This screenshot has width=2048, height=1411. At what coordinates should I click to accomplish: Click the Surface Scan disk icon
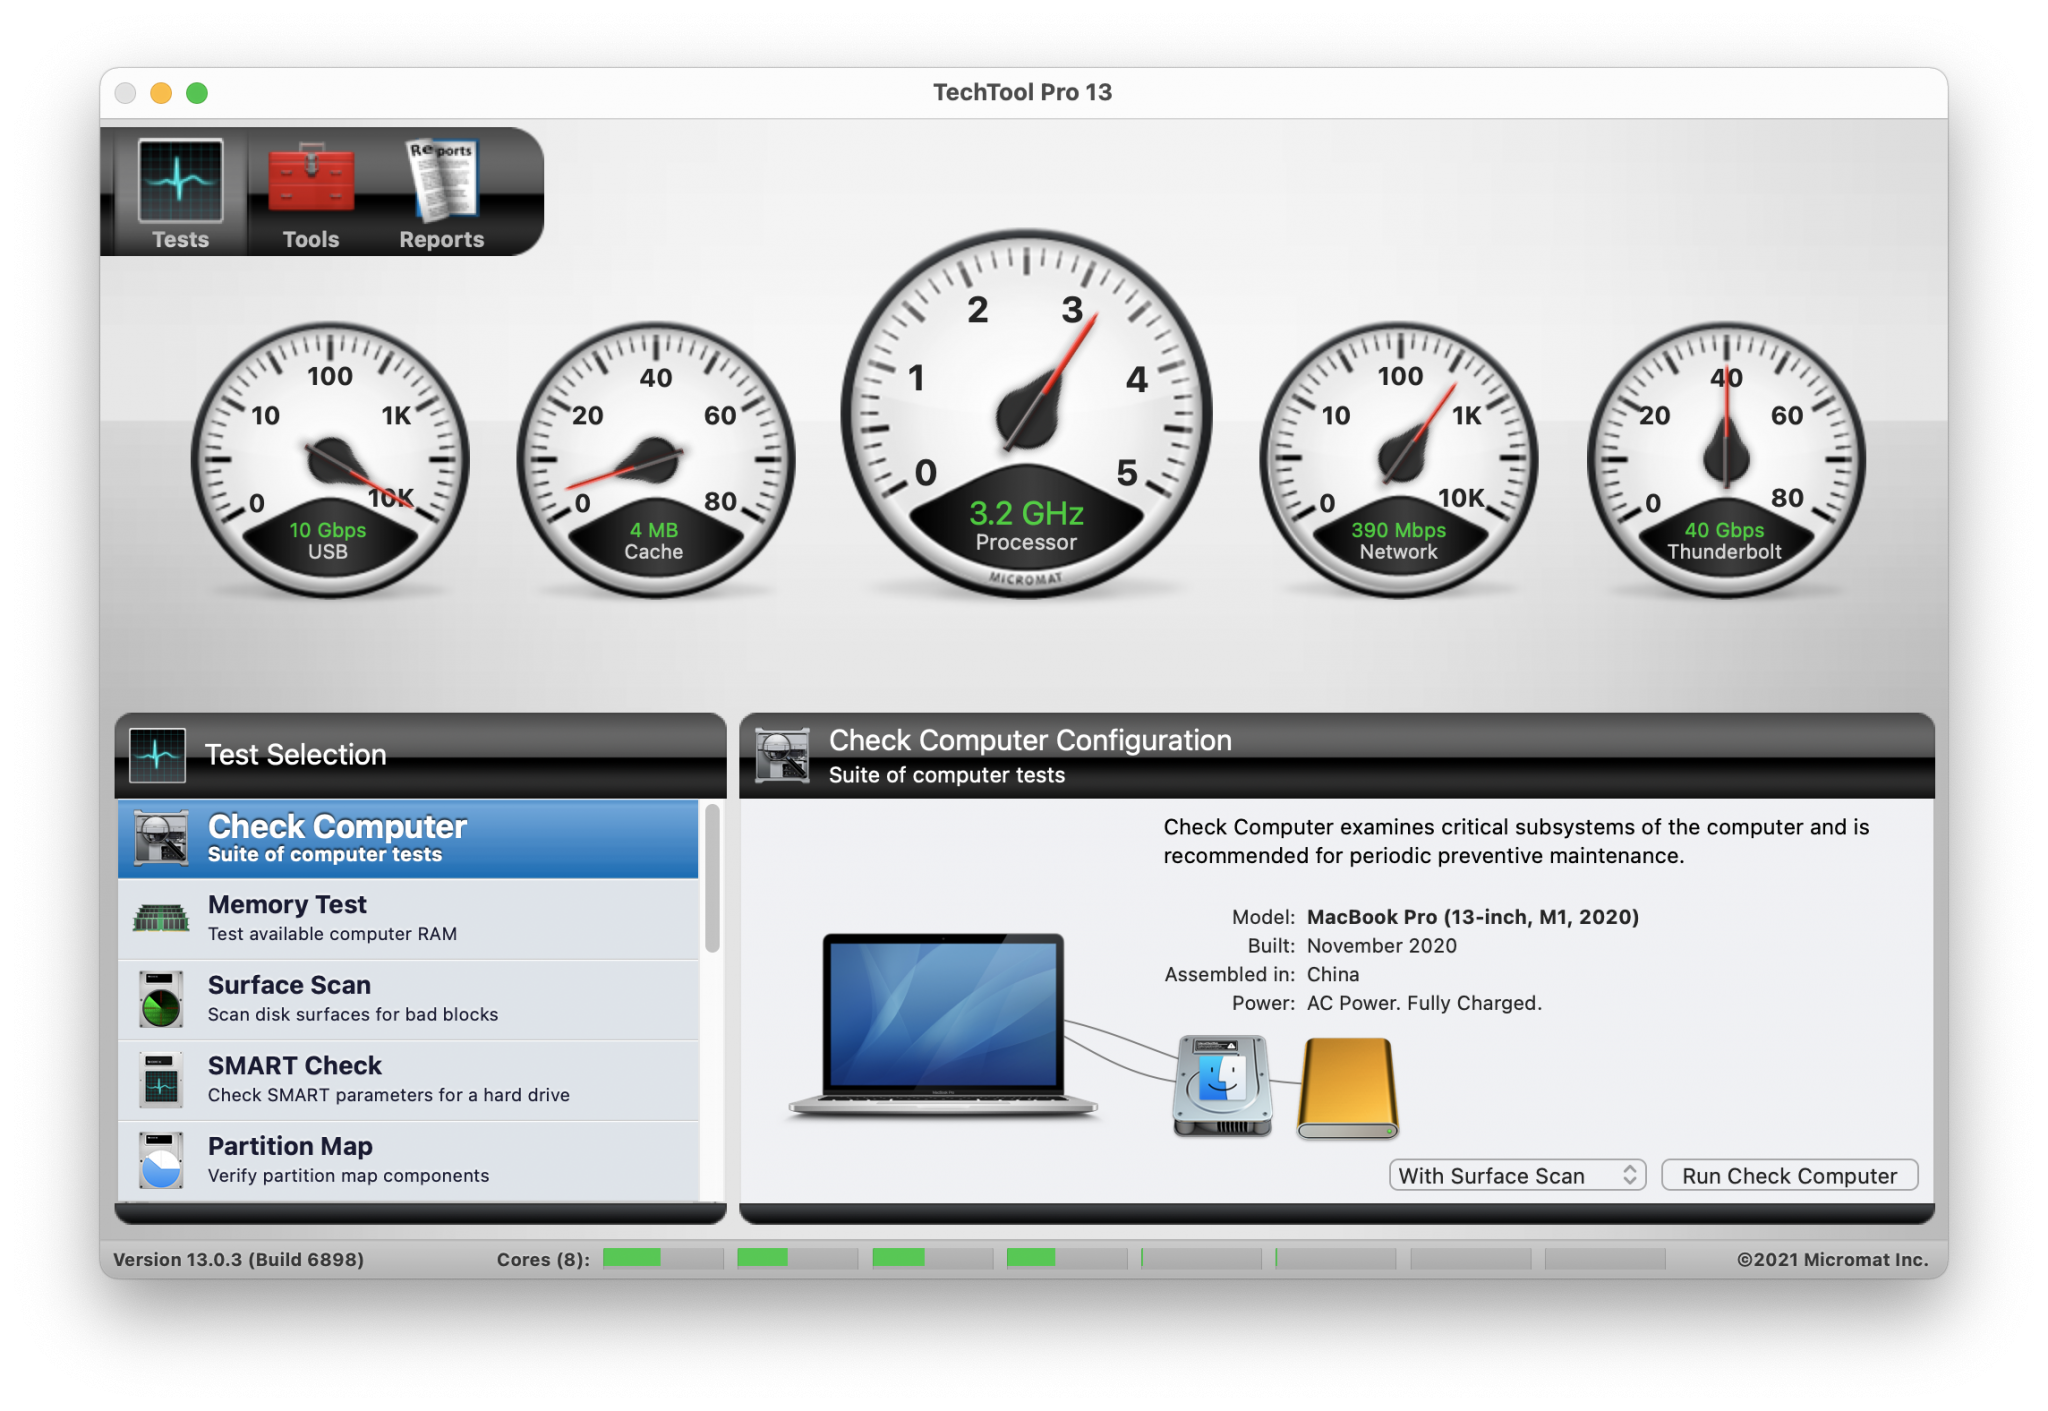[x=160, y=997]
